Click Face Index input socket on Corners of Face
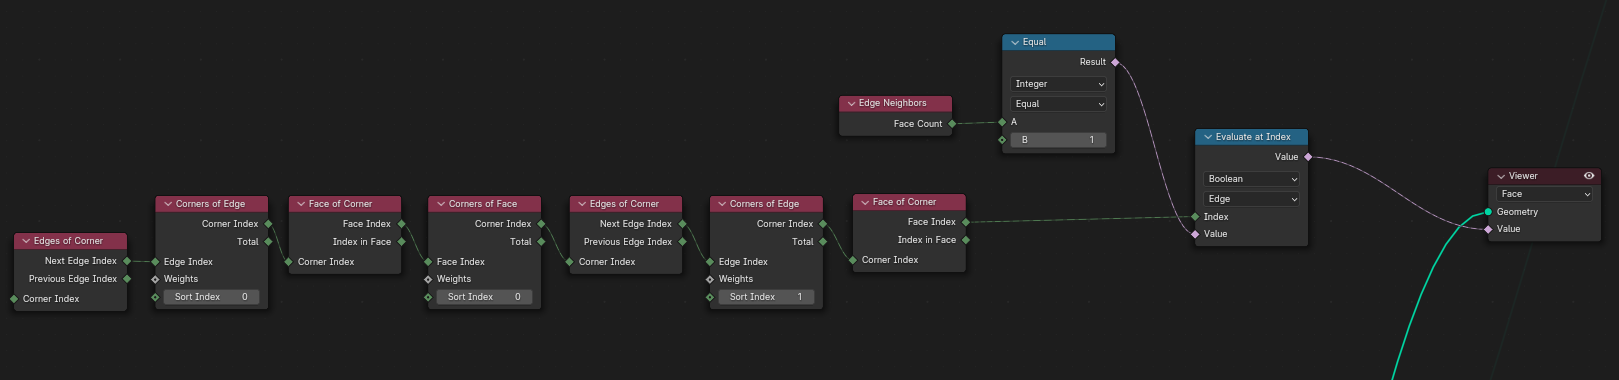The image size is (1619, 380). click(428, 262)
